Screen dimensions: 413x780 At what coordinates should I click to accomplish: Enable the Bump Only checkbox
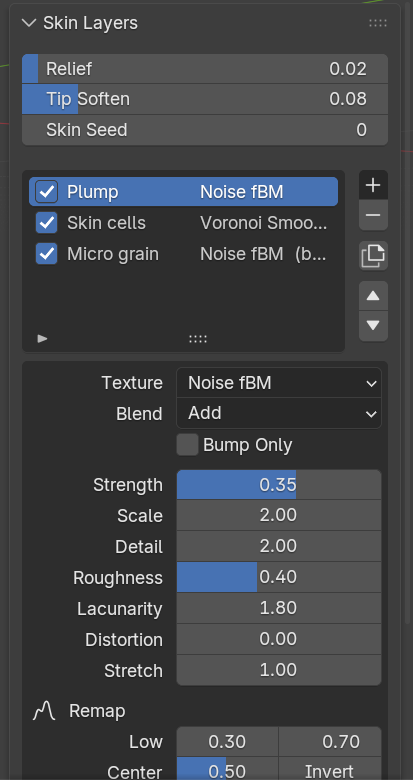pyautogui.click(x=188, y=445)
